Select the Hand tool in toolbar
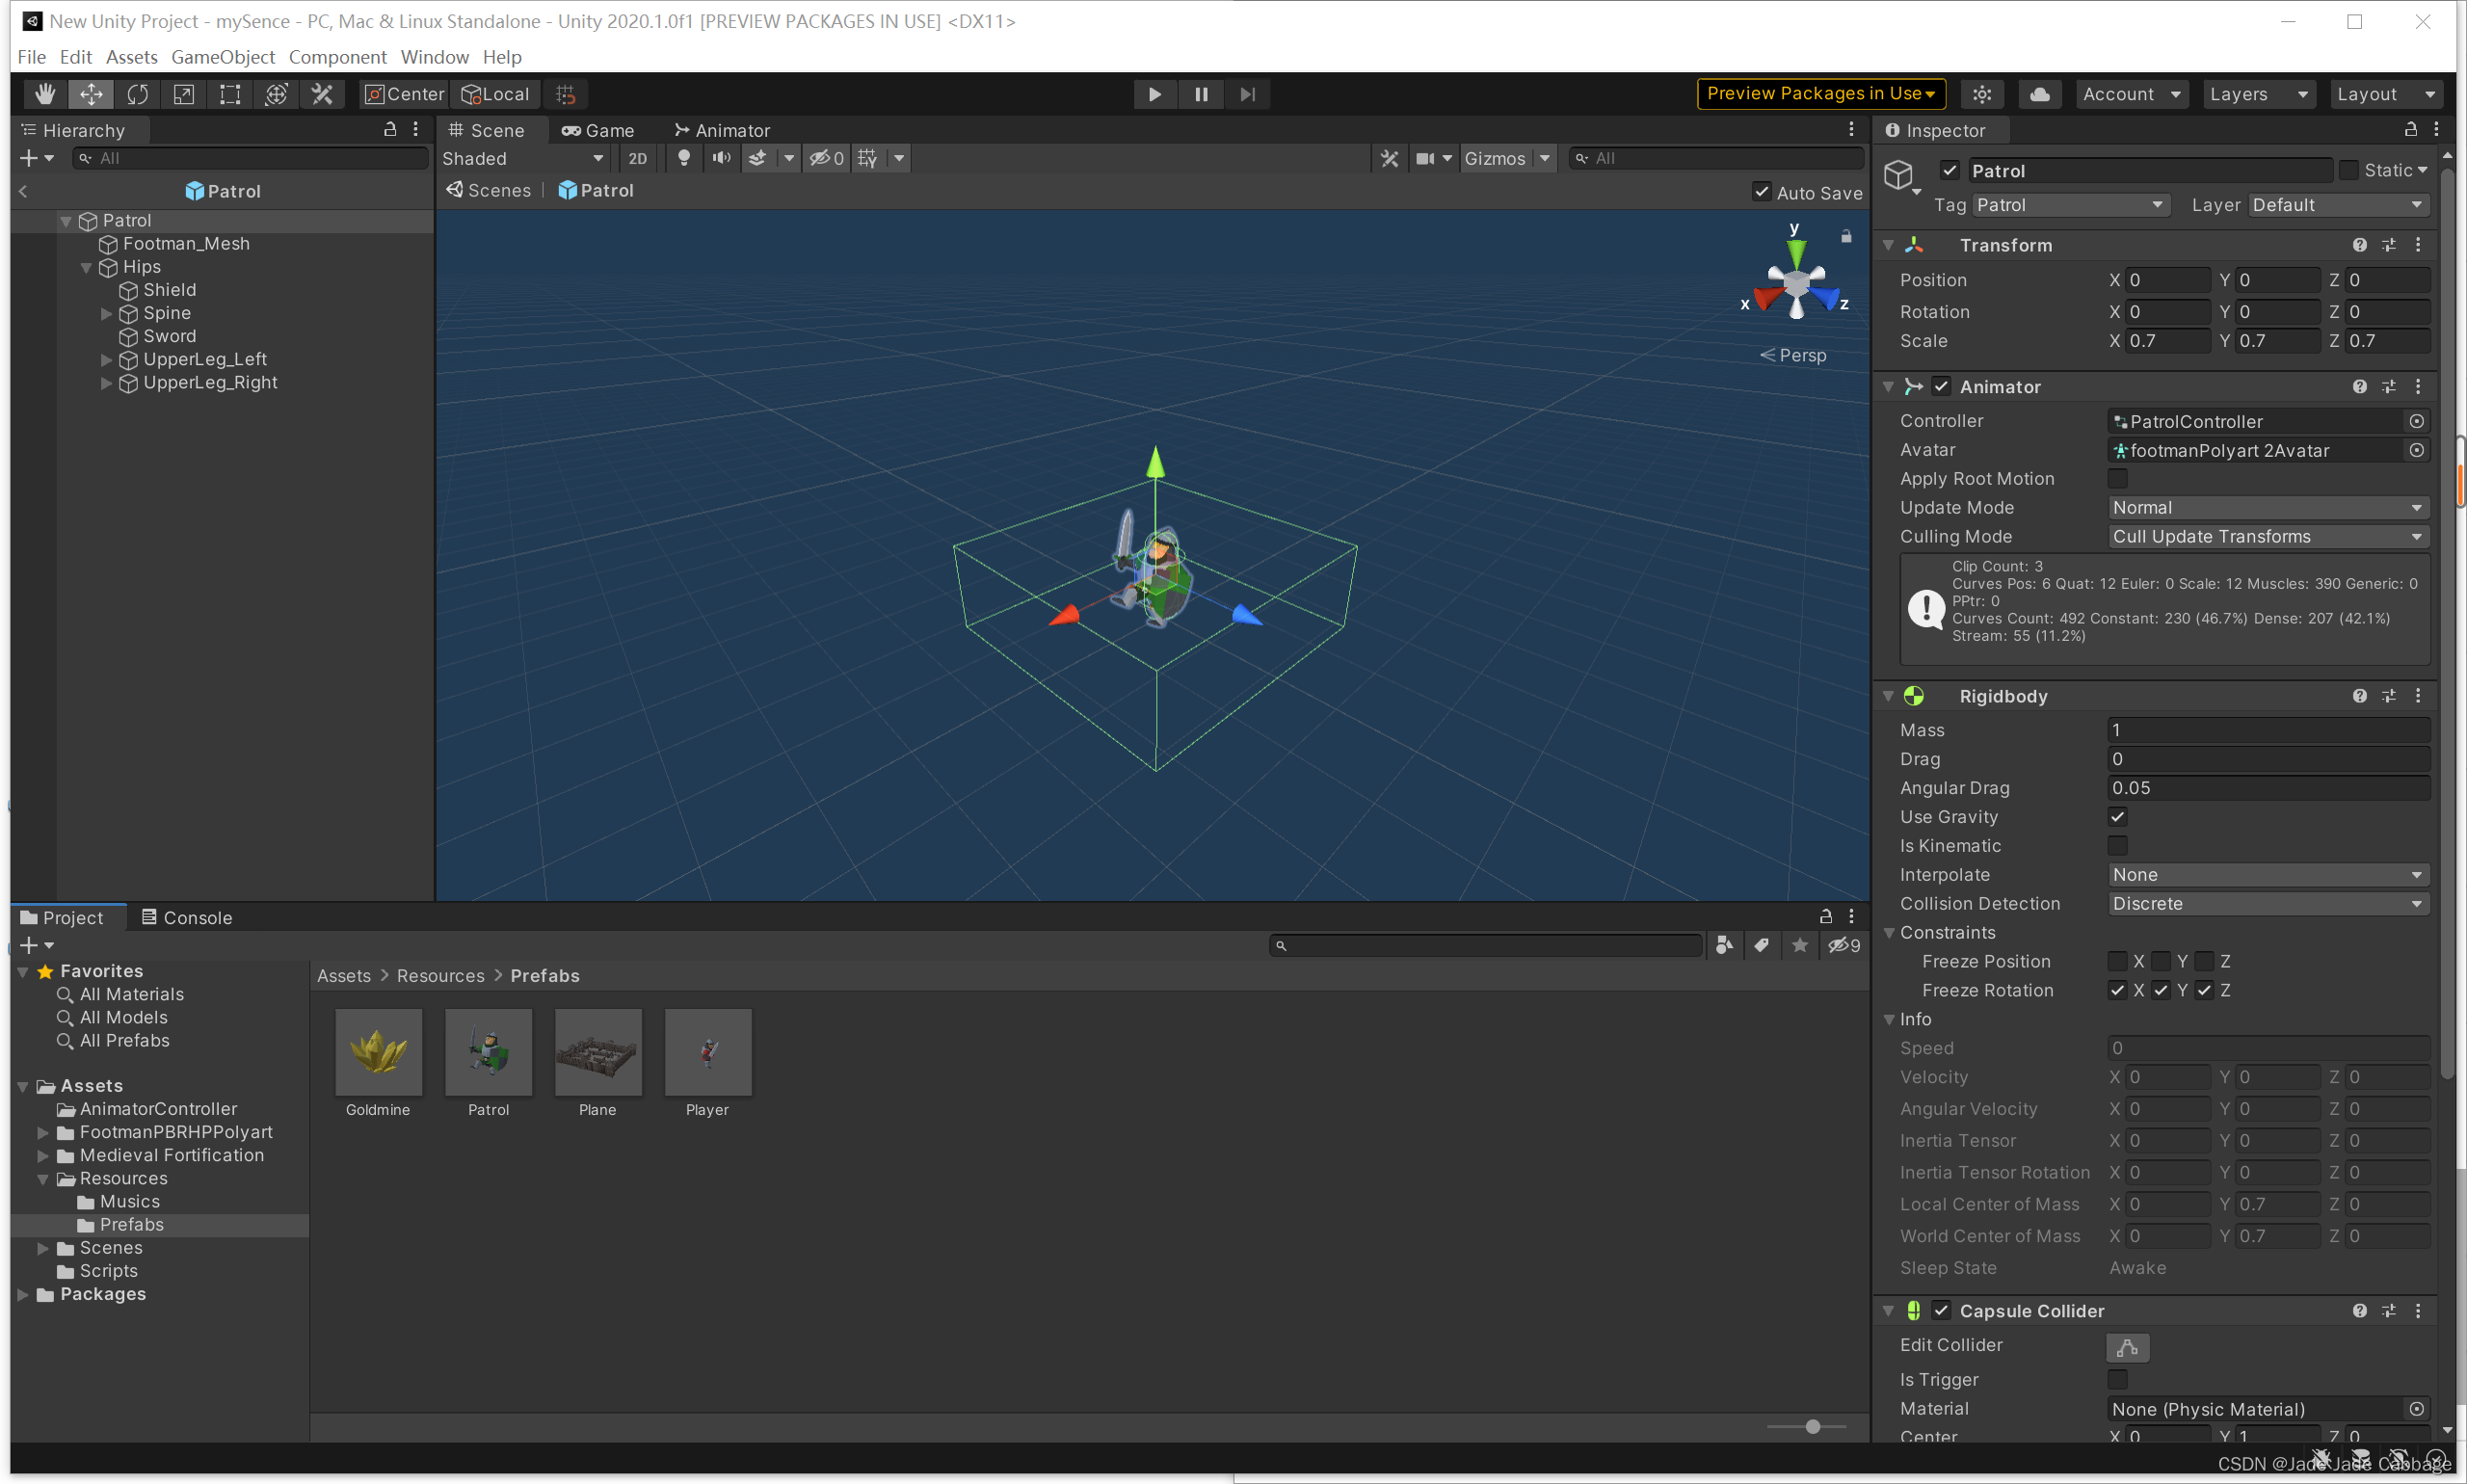Screen dimensions: 2467x1484 (45, 94)
